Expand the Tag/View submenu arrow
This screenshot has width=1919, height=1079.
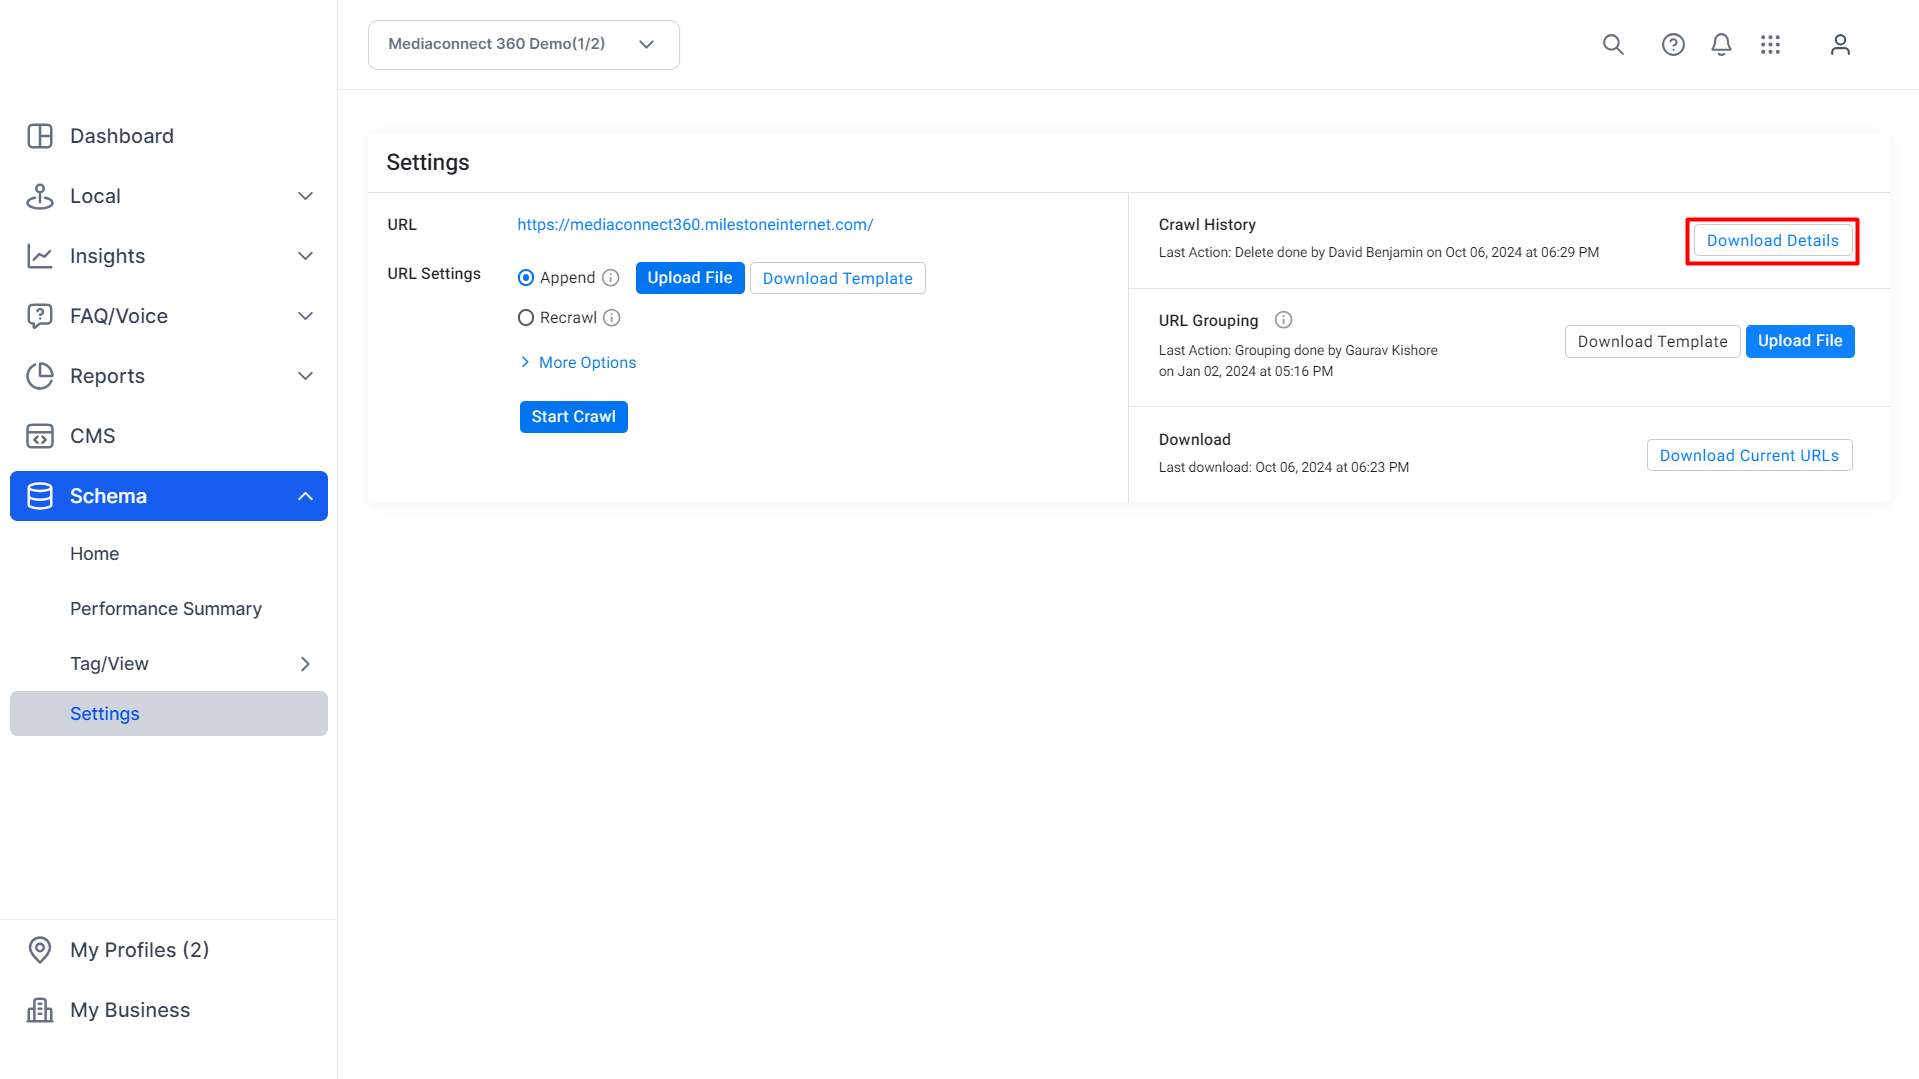tap(306, 664)
